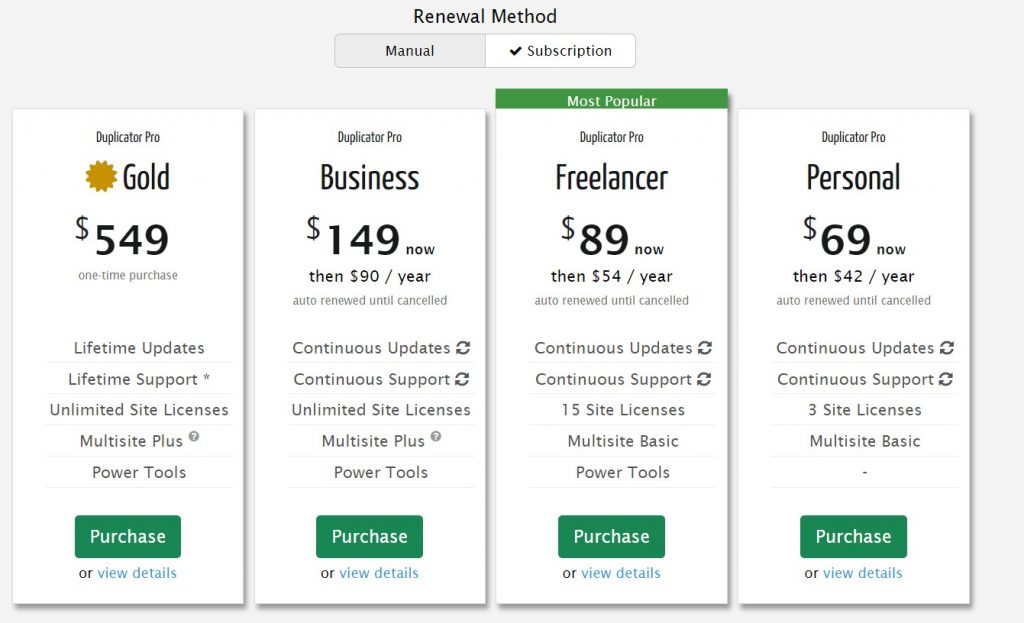
Task: Select the Subscription renewal method
Action: tap(560, 51)
